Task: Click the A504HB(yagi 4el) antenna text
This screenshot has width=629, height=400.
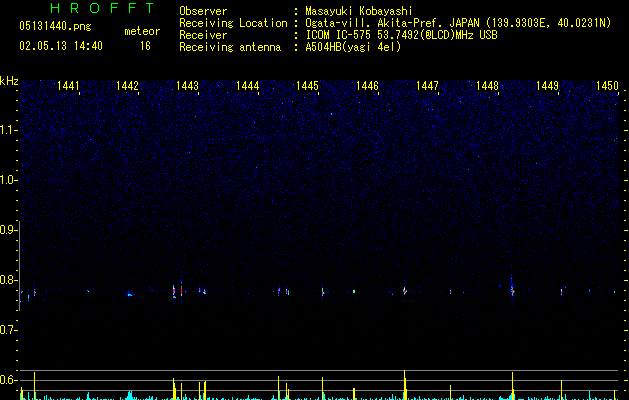Action: pyautogui.click(x=353, y=47)
